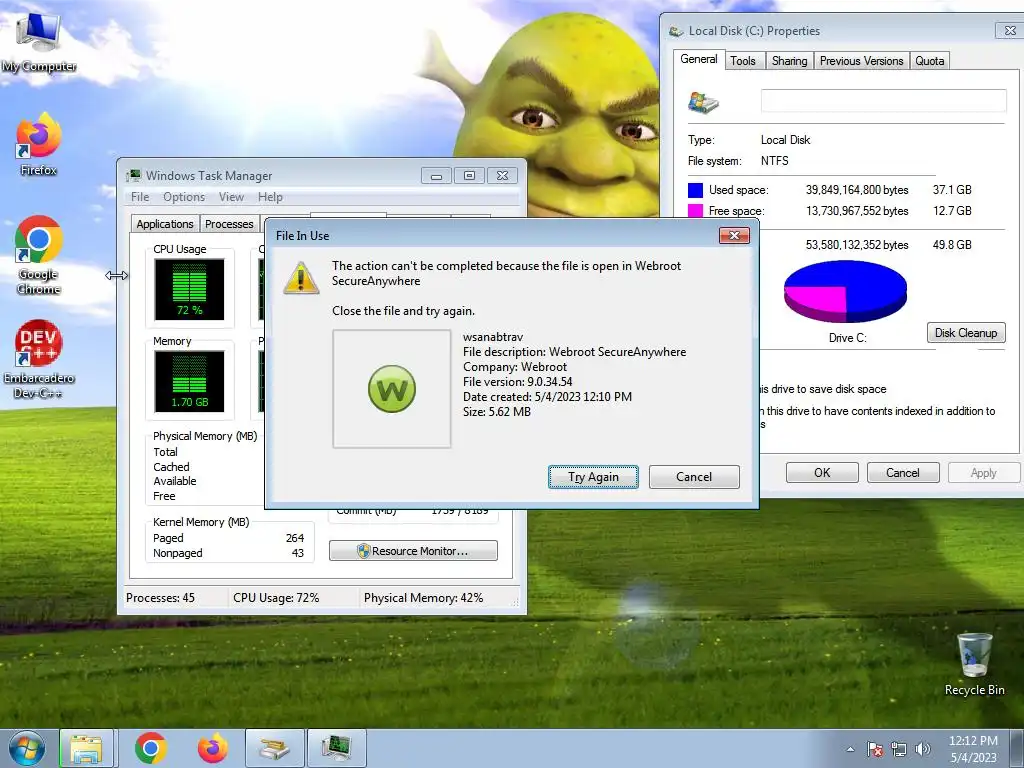Open the Help menu in Task Manager
The width and height of the screenshot is (1024, 768).
[x=270, y=197]
